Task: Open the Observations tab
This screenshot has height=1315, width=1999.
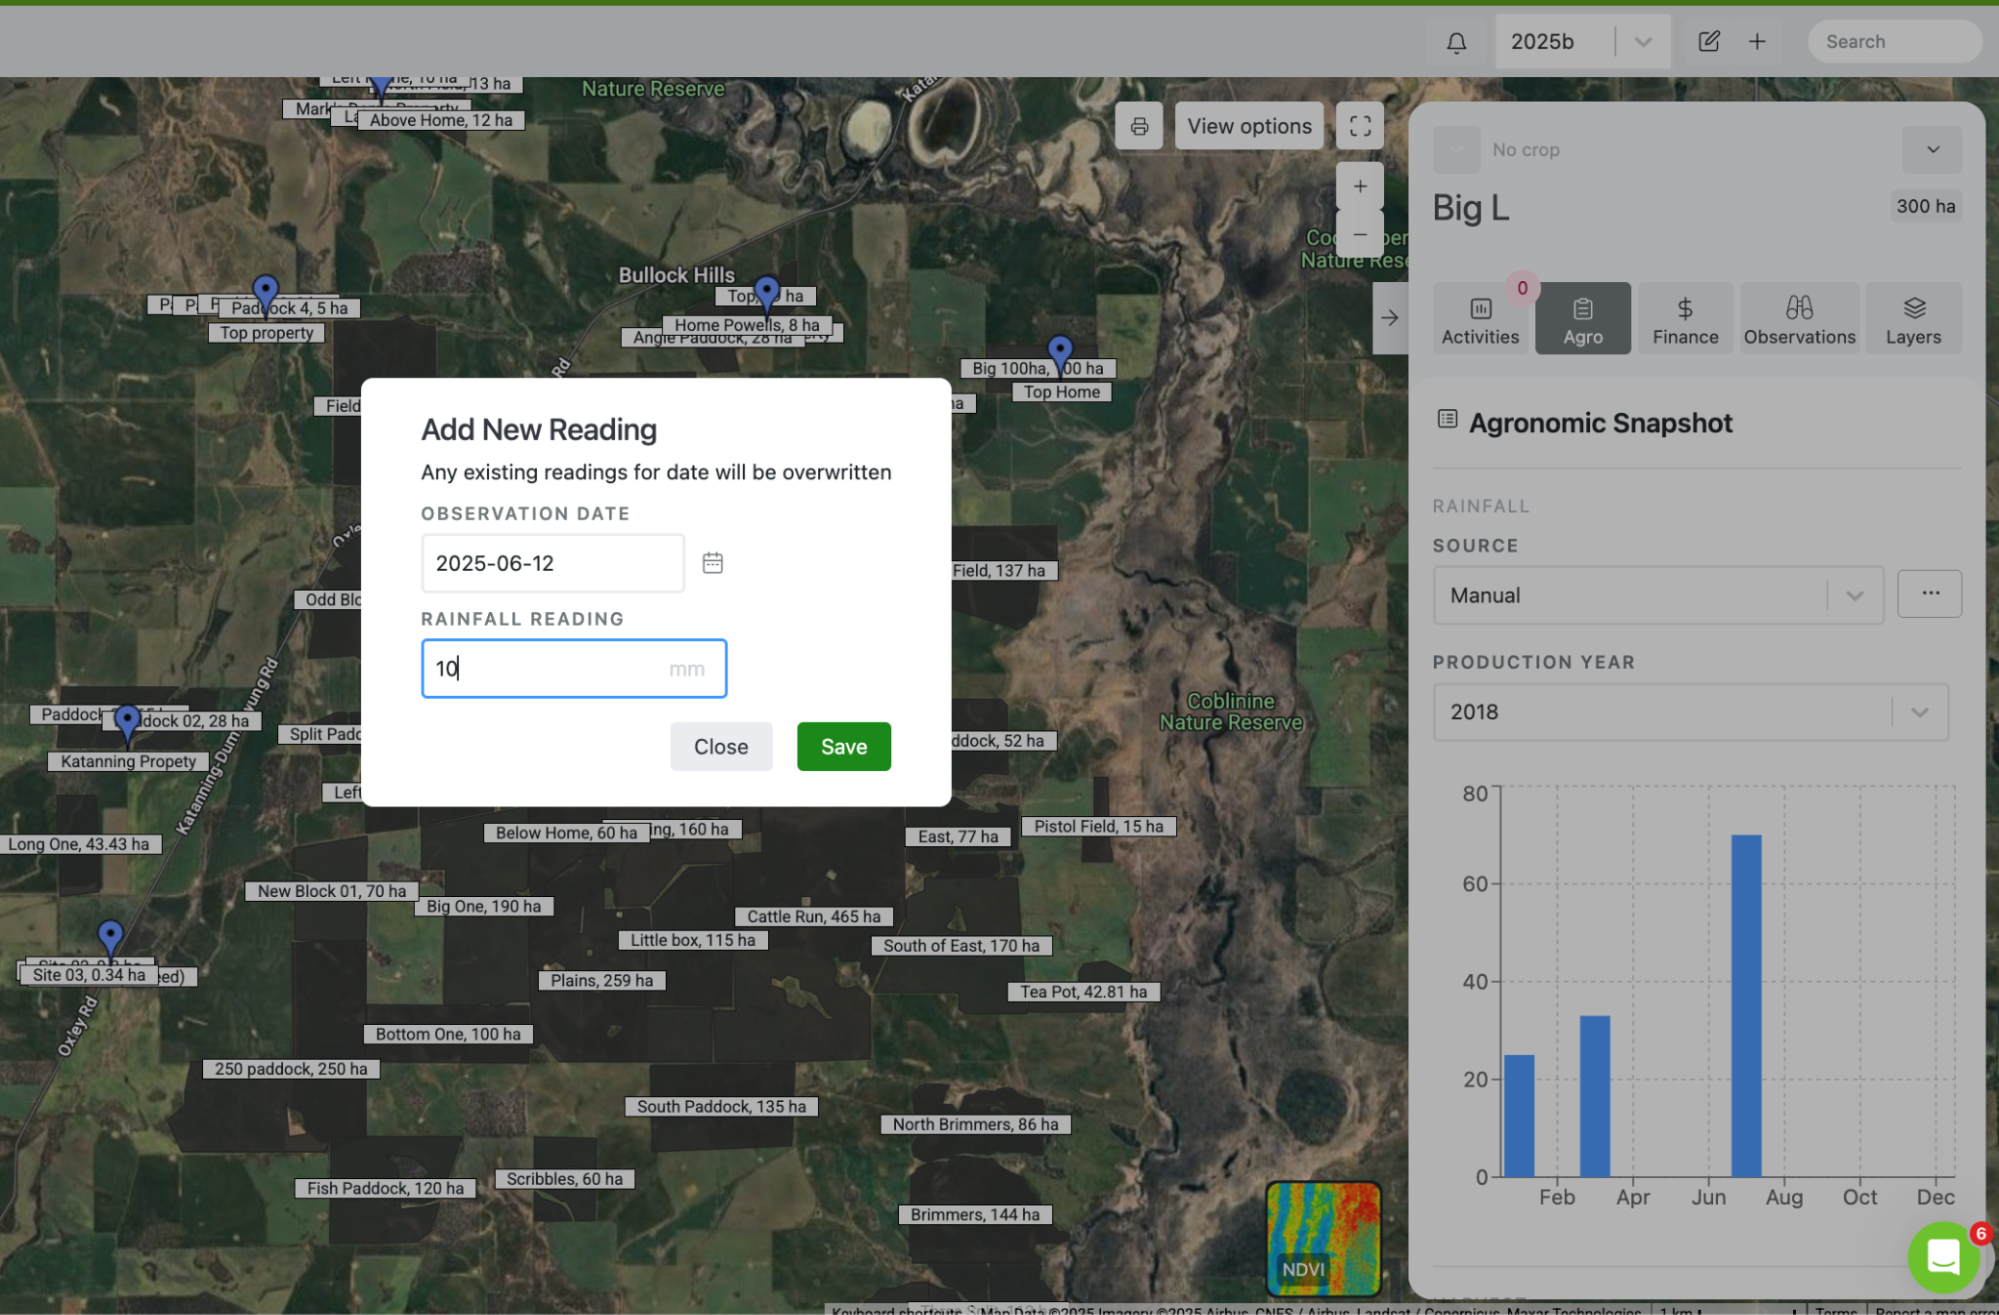Action: coord(1799,319)
